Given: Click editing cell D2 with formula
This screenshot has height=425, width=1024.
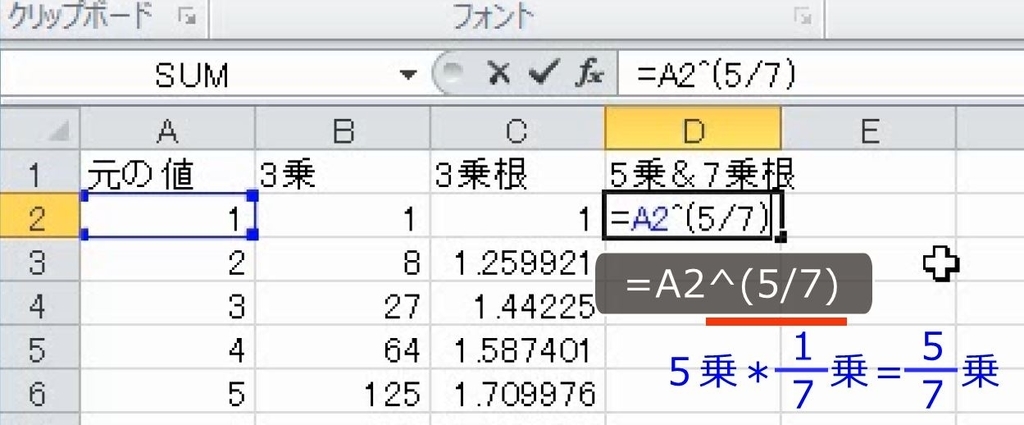Looking at the screenshot, I should coord(693,217).
